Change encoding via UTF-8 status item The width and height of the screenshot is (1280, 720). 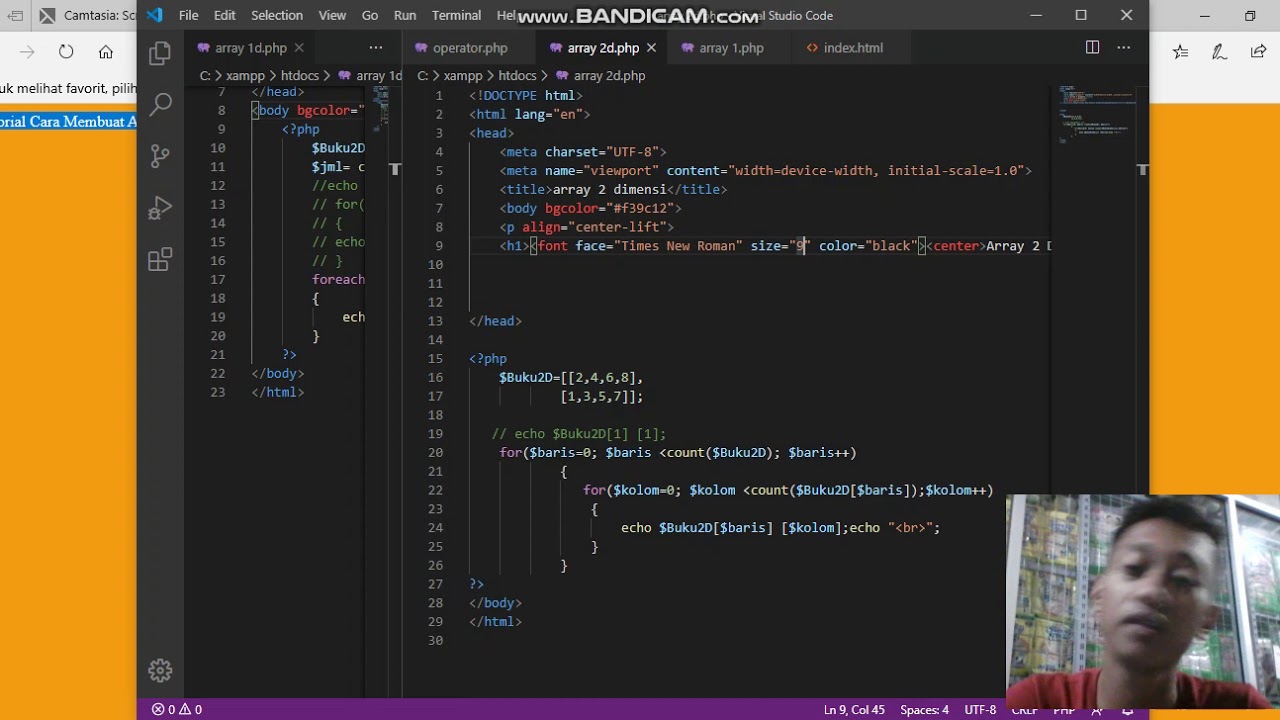pyautogui.click(x=980, y=709)
